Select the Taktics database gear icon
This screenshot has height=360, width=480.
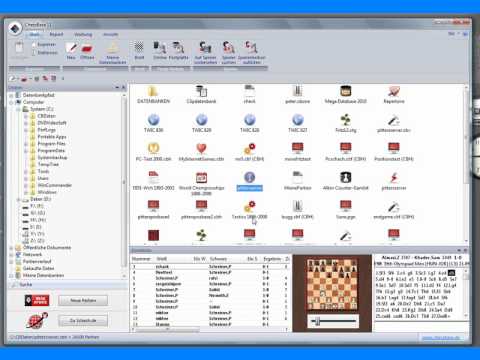pos(249,206)
